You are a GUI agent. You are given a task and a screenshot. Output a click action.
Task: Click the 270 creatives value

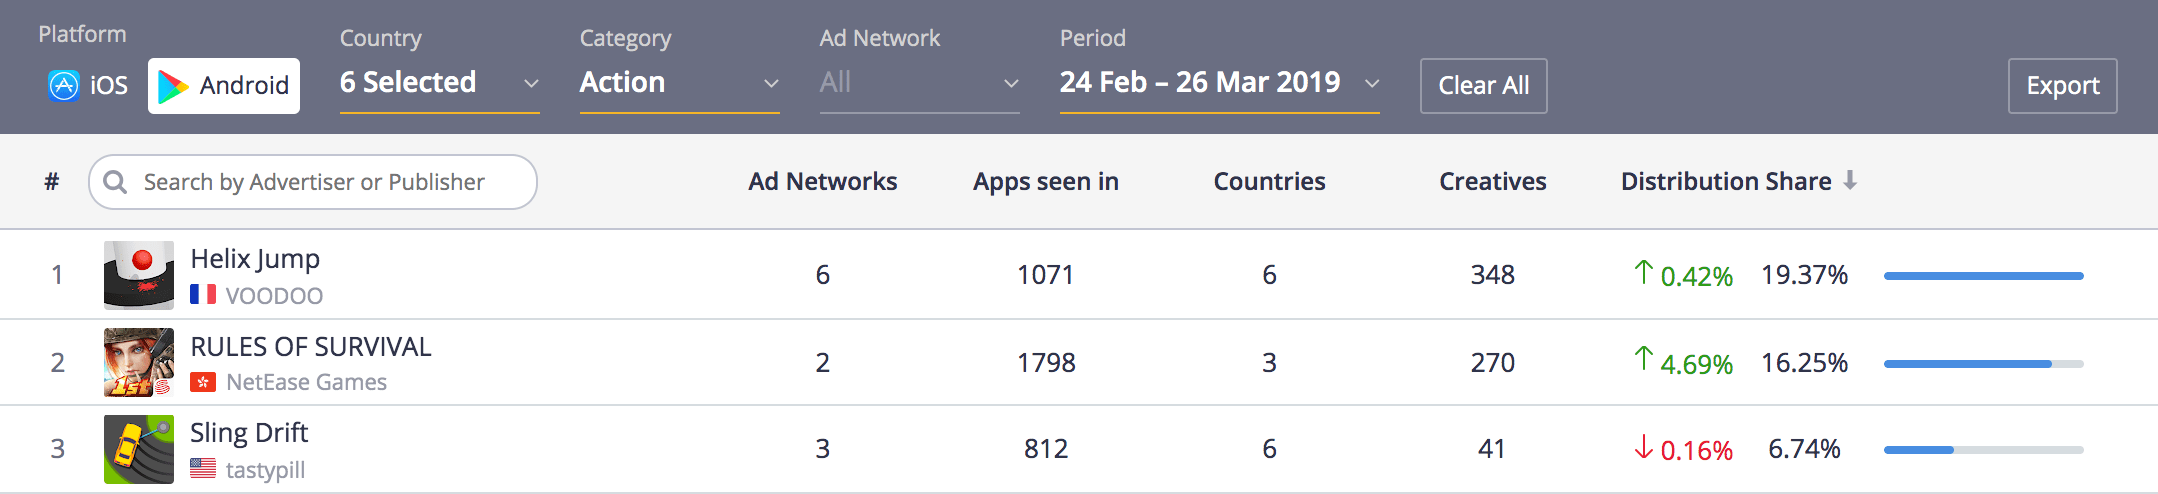point(1492,363)
